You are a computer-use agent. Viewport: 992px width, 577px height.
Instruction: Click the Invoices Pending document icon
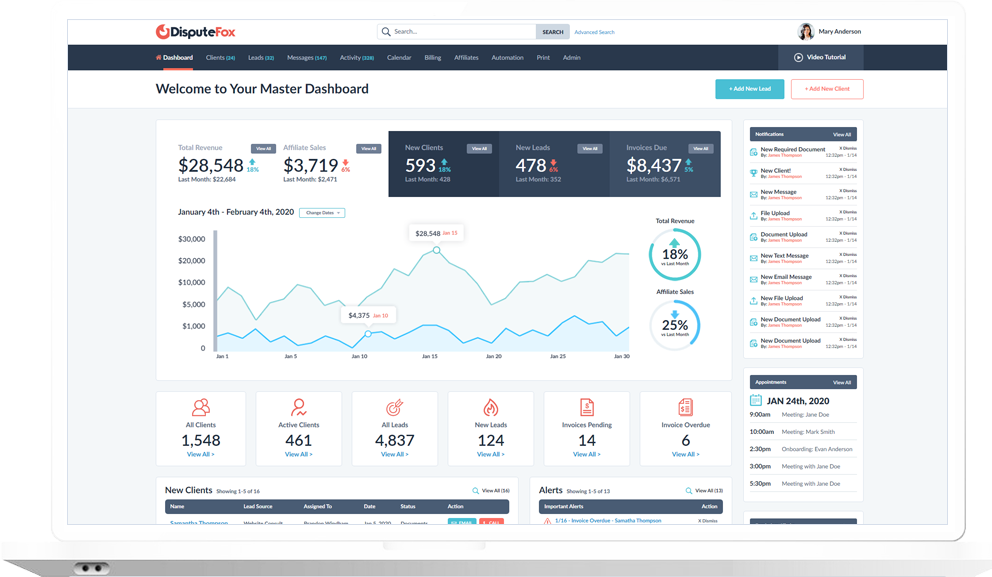coord(587,407)
